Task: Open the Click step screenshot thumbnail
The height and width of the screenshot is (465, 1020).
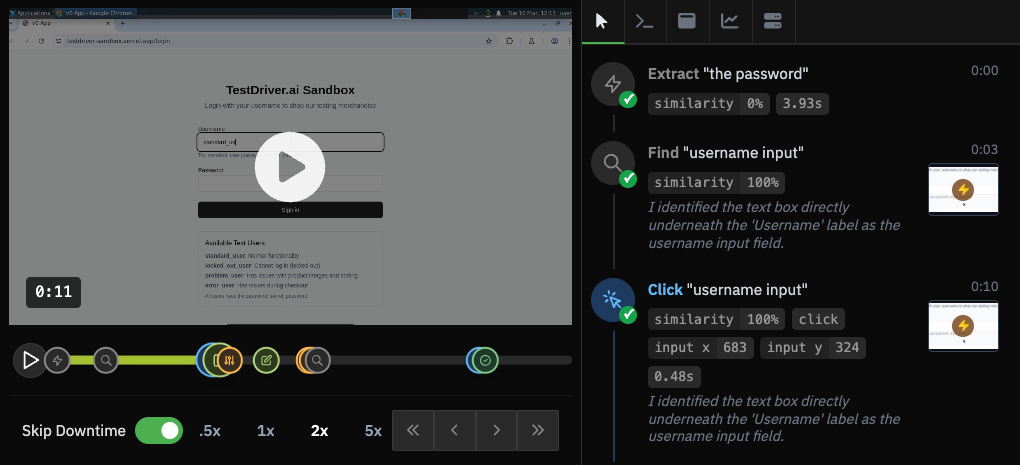Action: click(x=963, y=326)
